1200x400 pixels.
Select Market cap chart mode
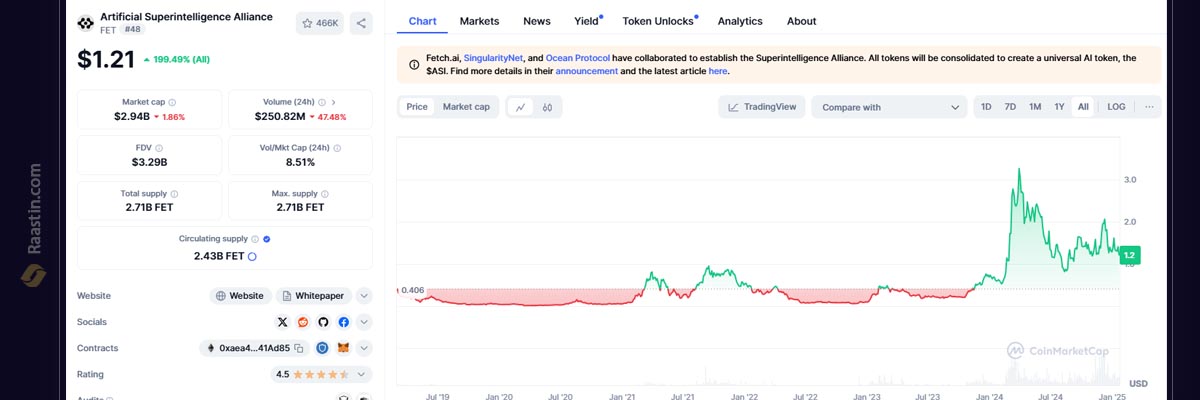[x=466, y=107]
